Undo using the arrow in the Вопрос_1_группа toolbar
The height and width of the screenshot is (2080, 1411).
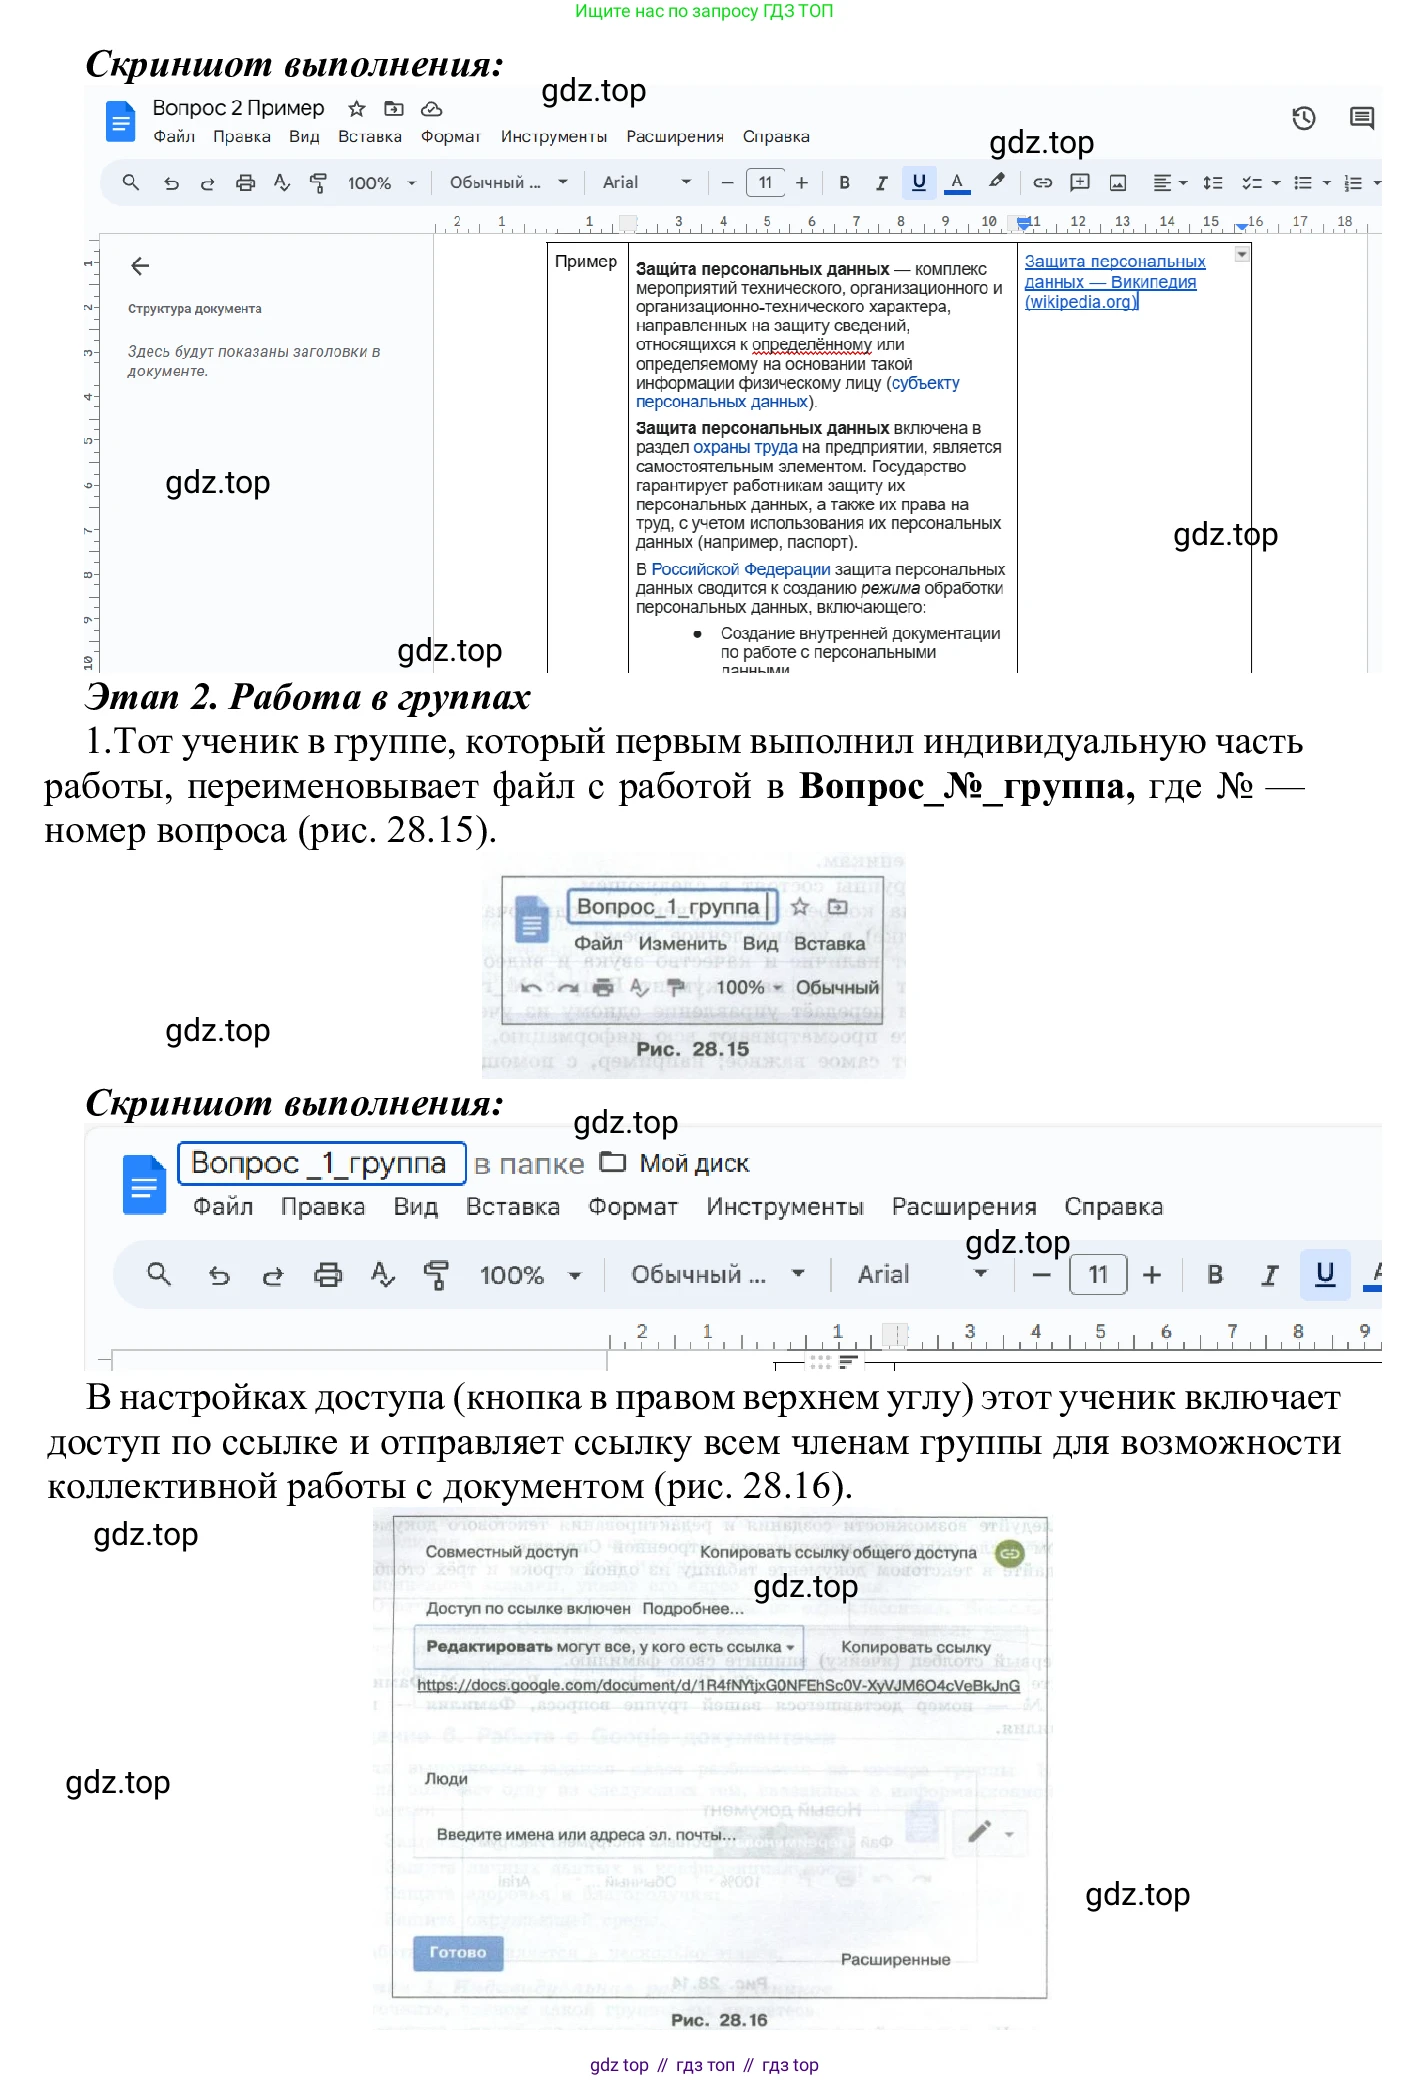219,1275
